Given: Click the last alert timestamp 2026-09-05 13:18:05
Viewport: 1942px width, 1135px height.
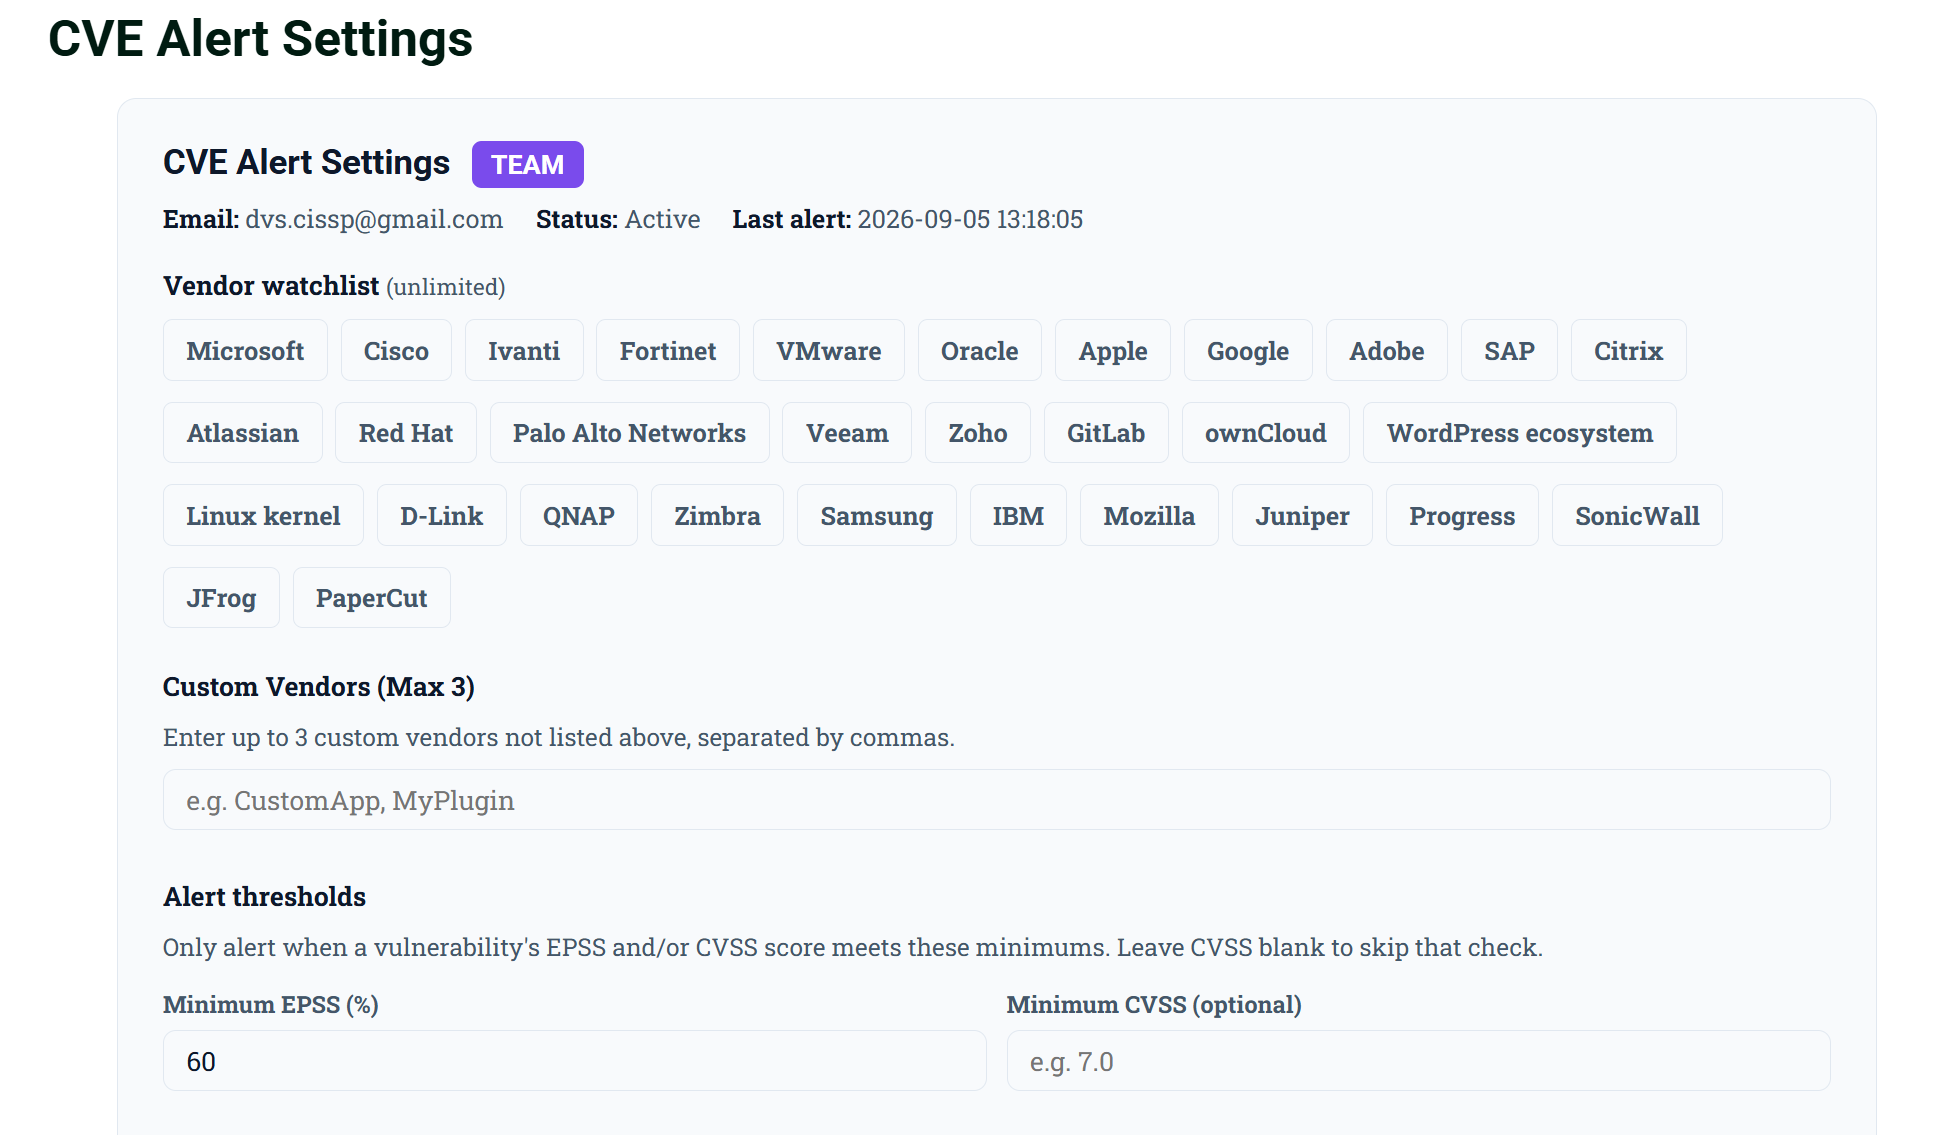Looking at the screenshot, I should coord(970,219).
